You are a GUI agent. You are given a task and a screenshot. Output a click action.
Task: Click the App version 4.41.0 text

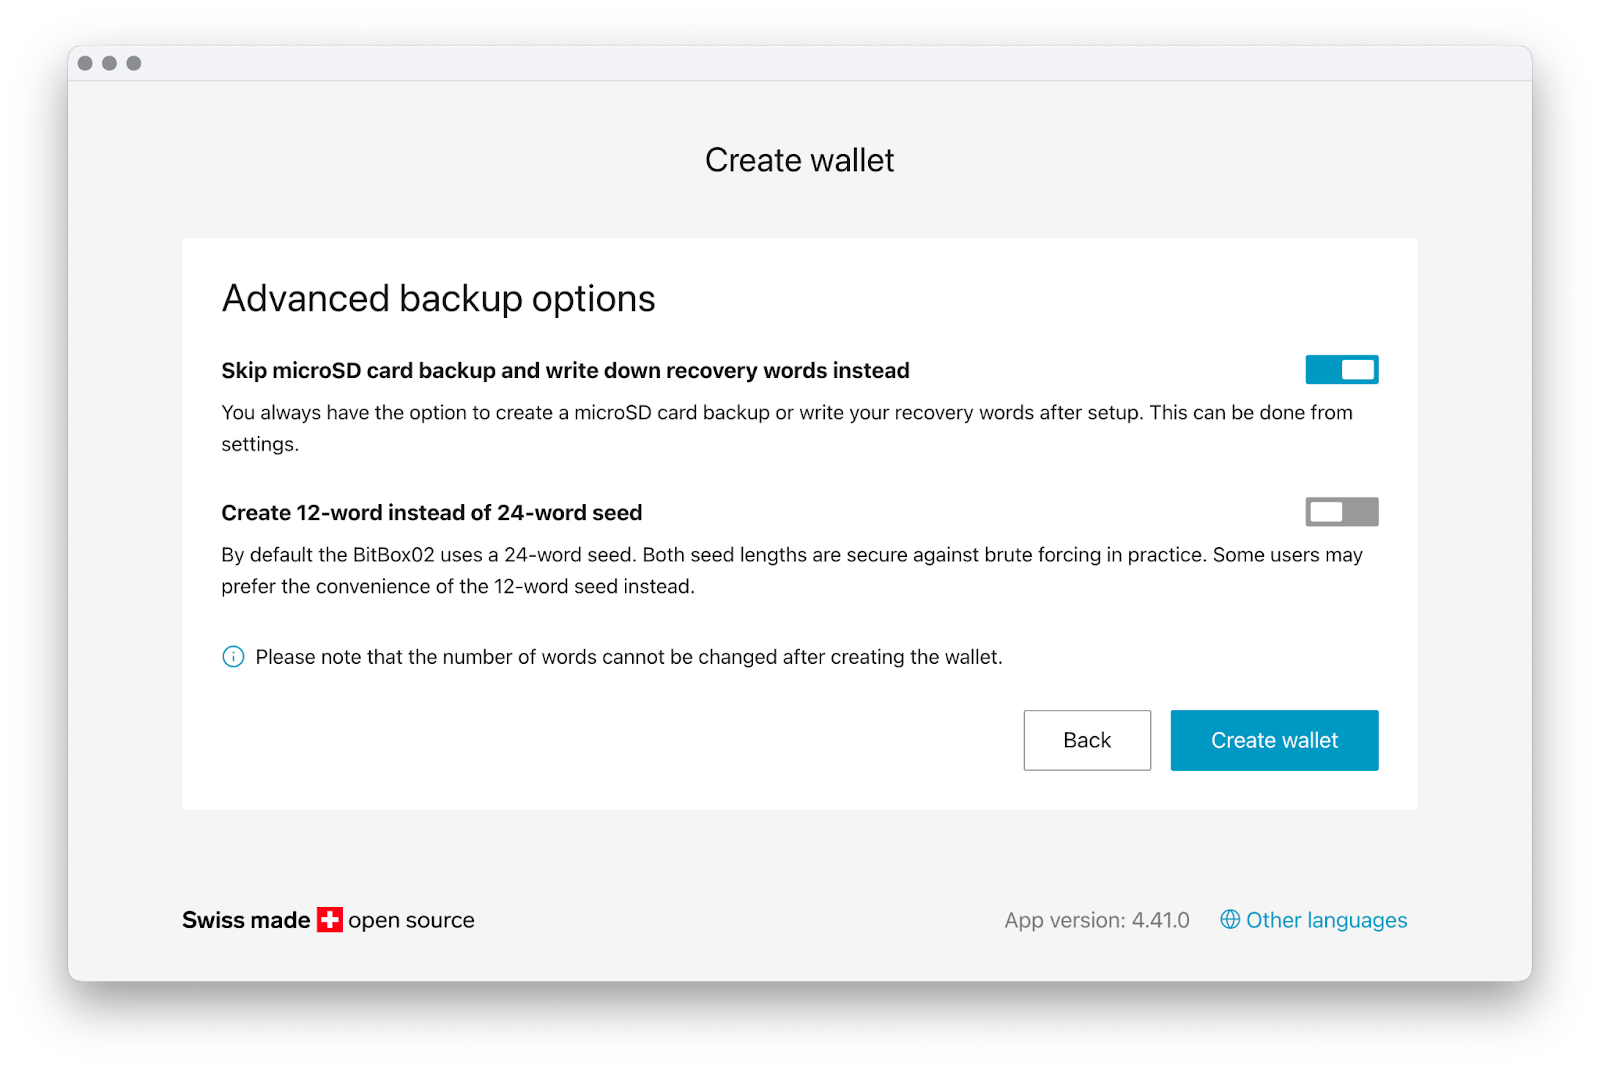click(x=1097, y=920)
